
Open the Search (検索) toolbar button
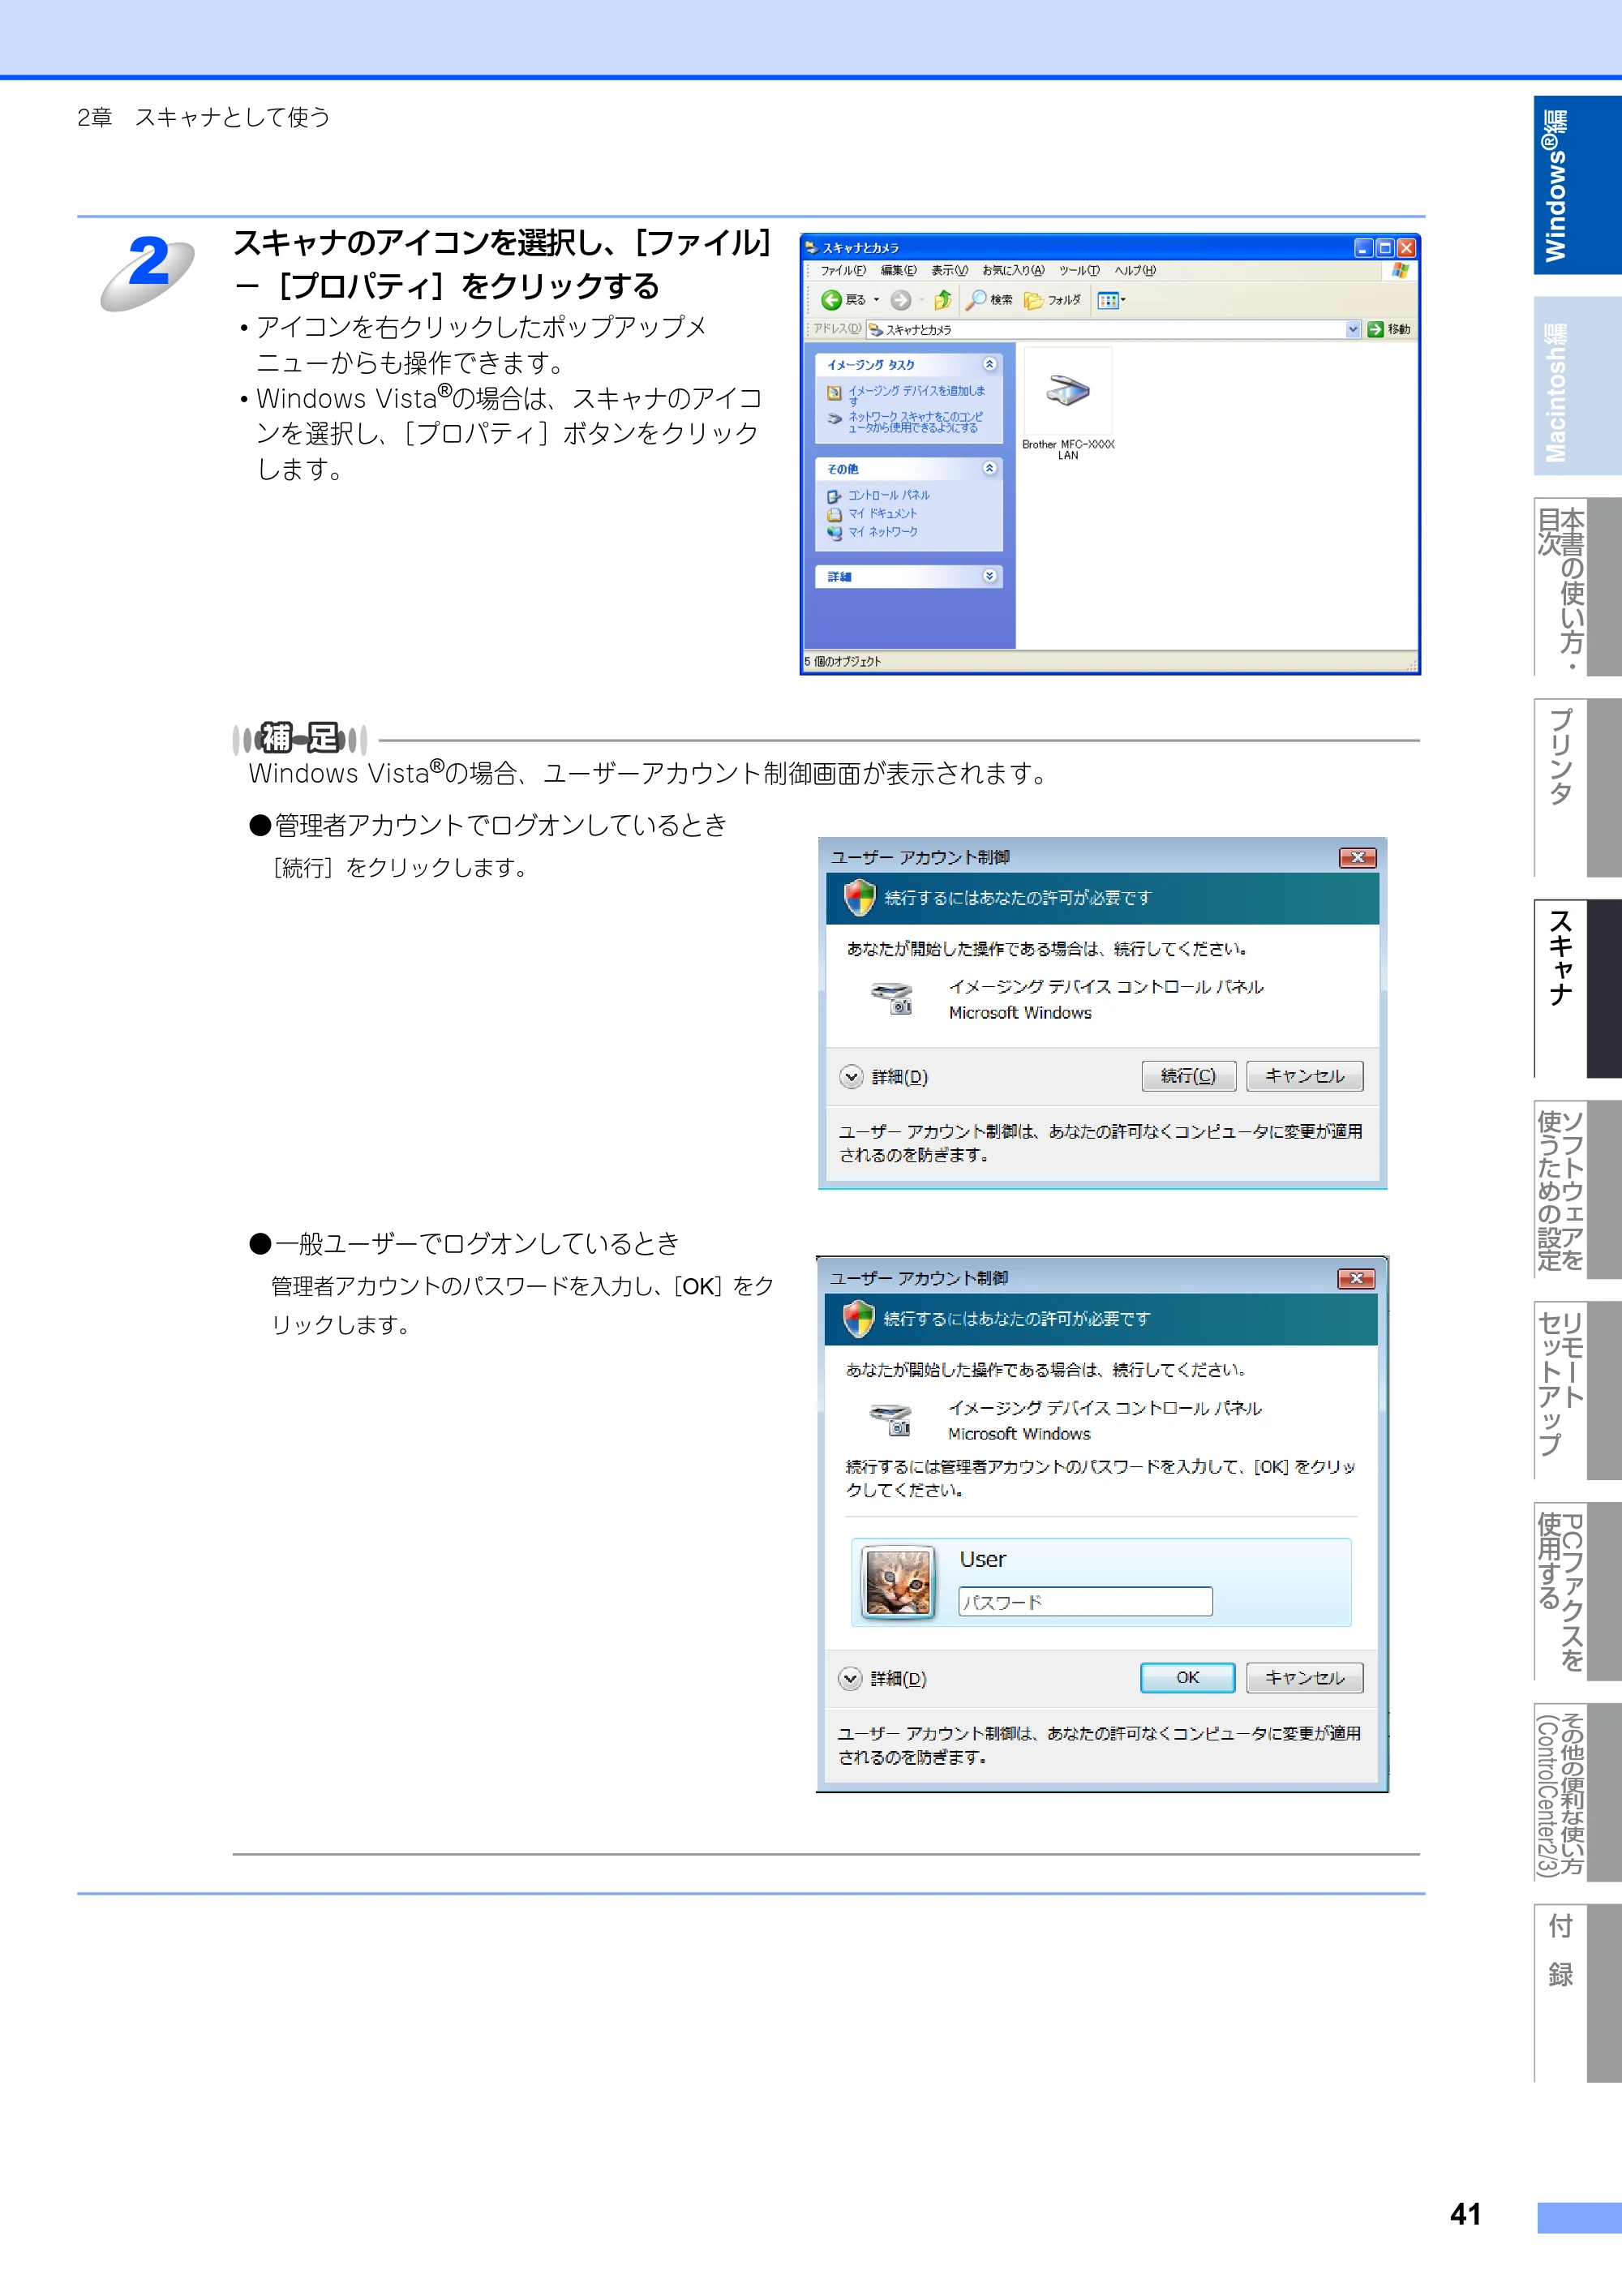click(989, 300)
